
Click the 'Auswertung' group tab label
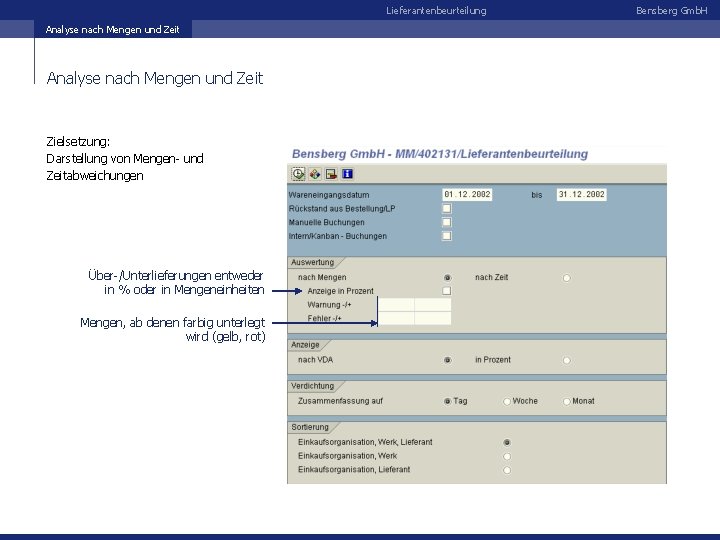click(x=312, y=262)
